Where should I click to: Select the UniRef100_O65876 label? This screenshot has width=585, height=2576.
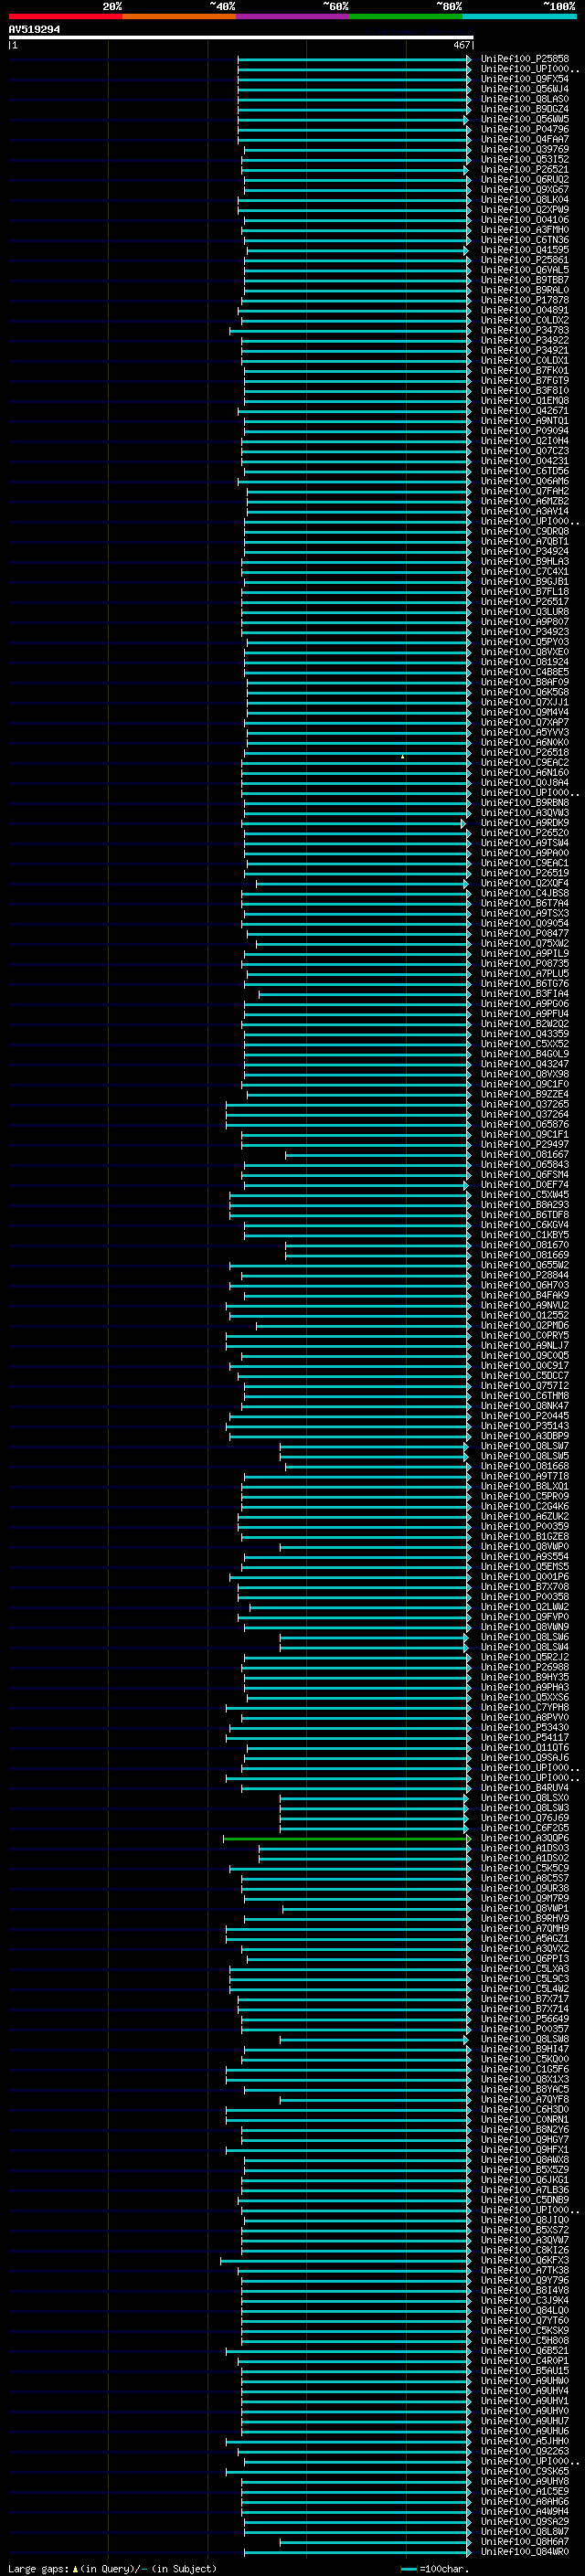pos(524,1124)
